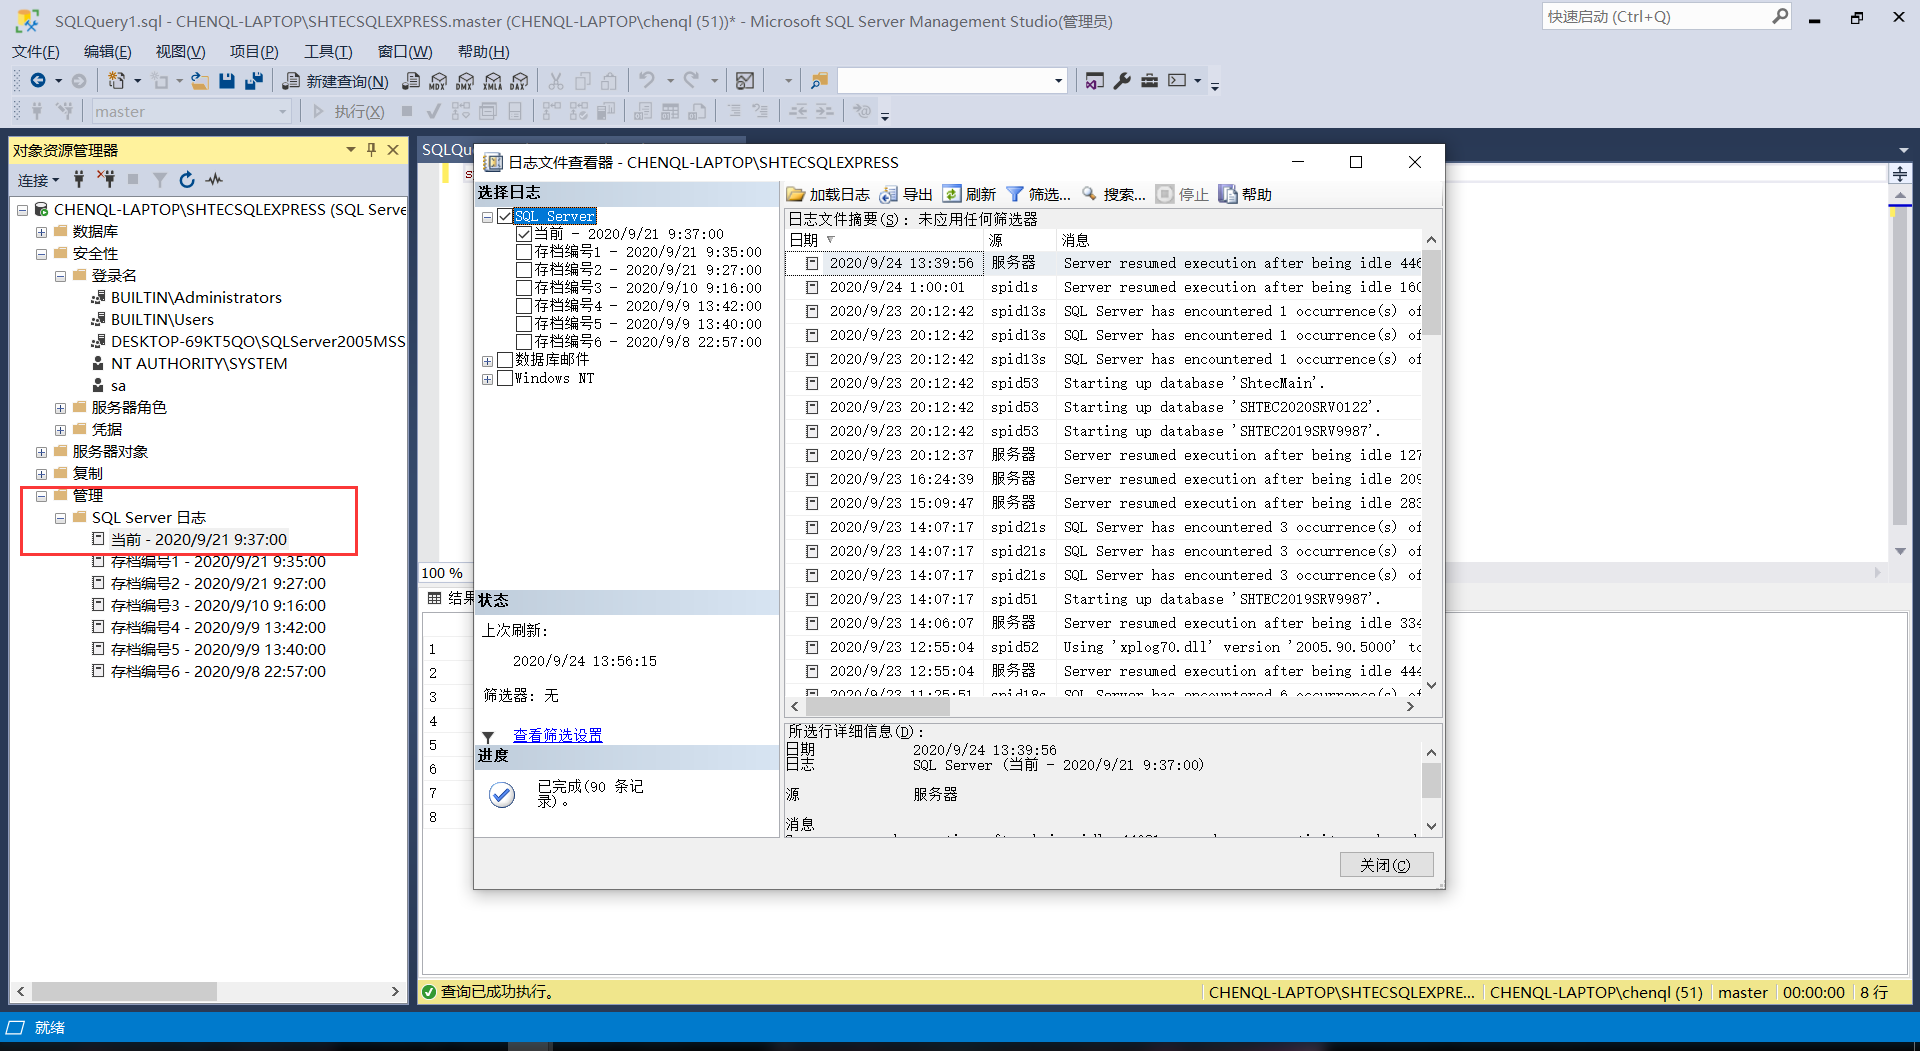The image size is (1920, 1051).
Task: Uncheck the SQL Server log checkbox
Action: coord(505,216)
